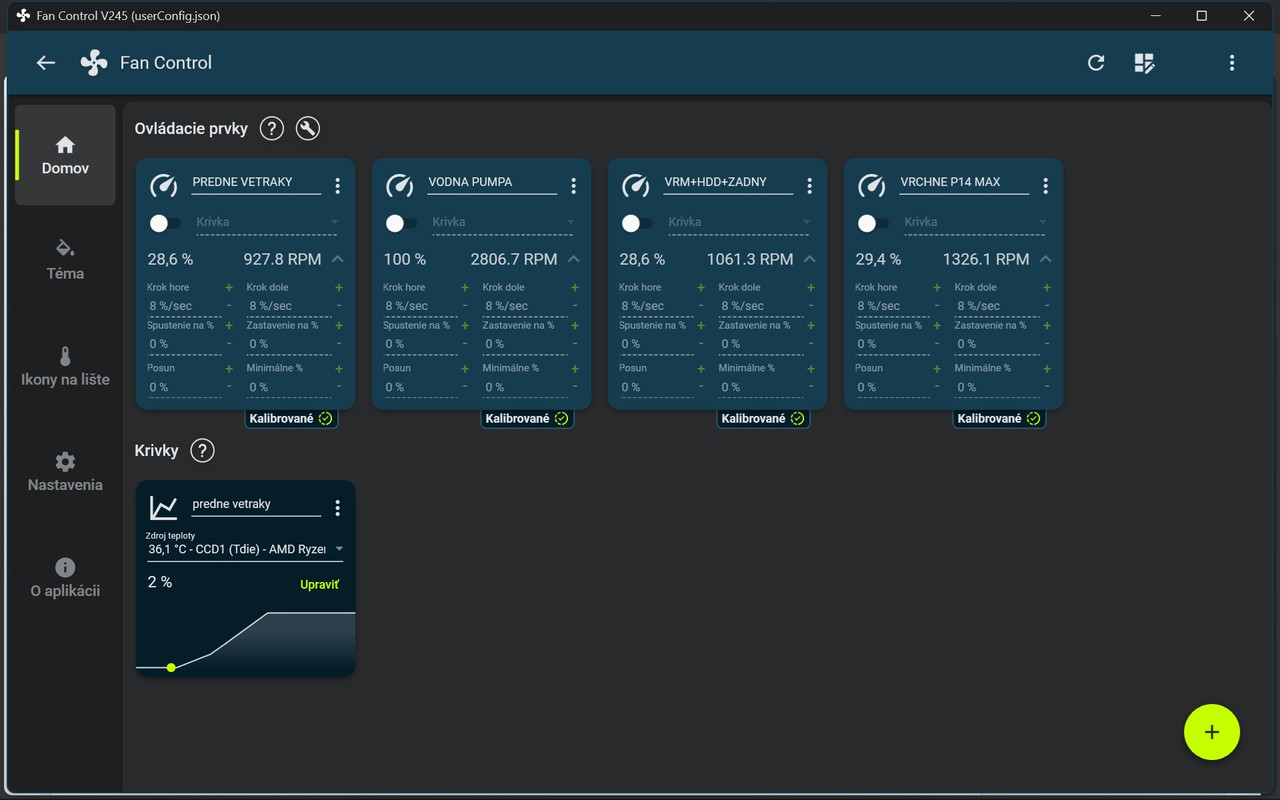Switch to the Téma sidebar tab
The image size is (1280, 800).
click(x=65, y=260)
